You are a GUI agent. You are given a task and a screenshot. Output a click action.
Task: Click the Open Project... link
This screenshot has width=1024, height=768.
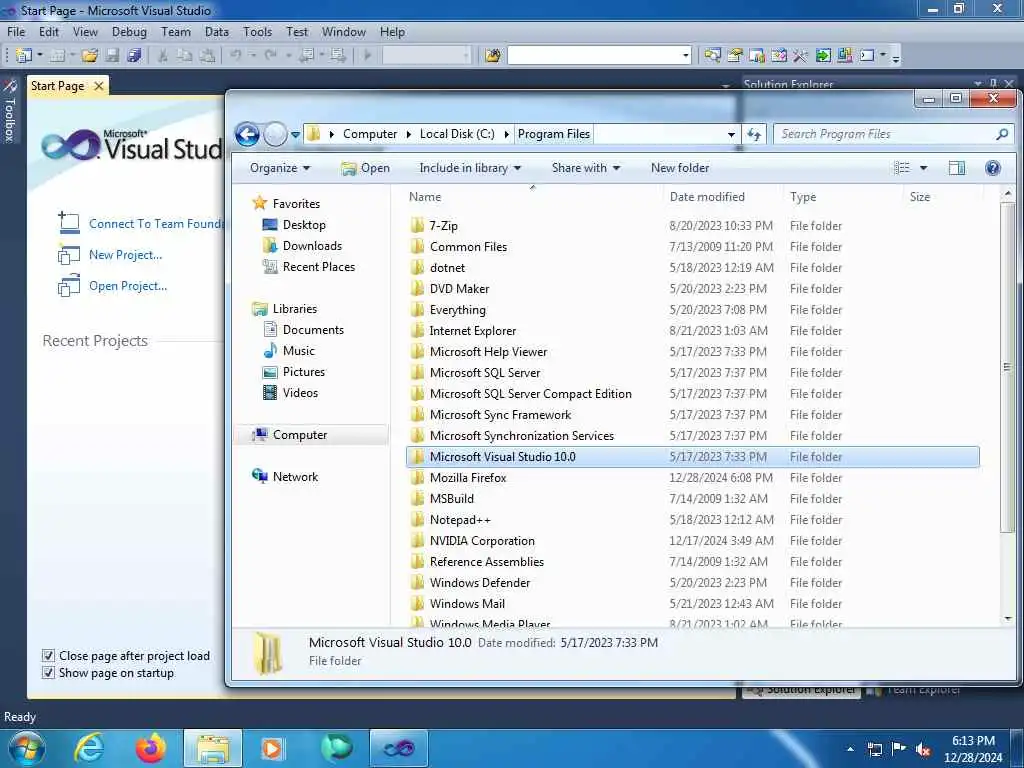[128, 286]
